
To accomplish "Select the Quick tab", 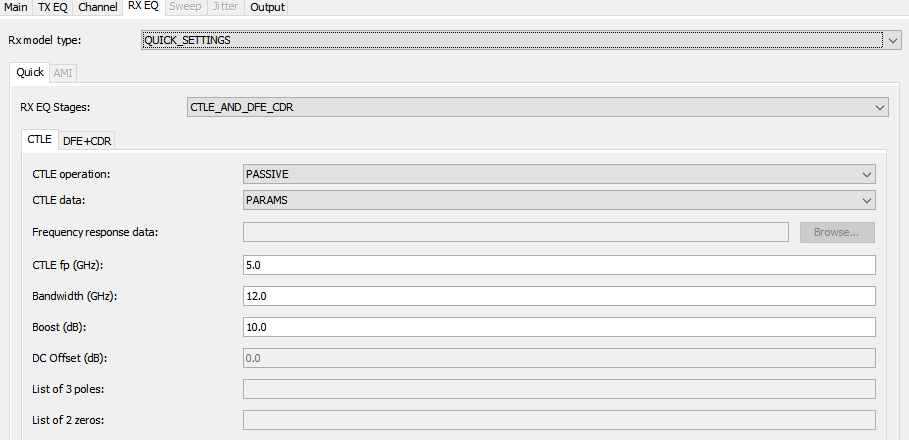I will click(30, 73).
